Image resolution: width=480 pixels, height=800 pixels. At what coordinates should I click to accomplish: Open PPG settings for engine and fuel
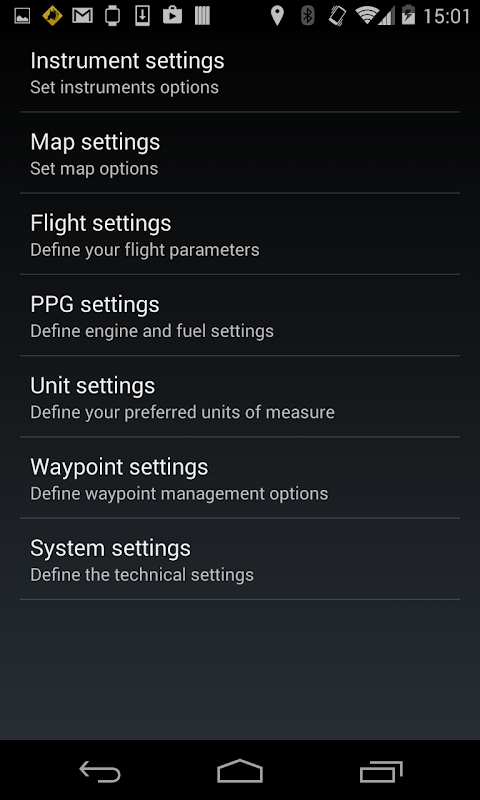(240, 315)
